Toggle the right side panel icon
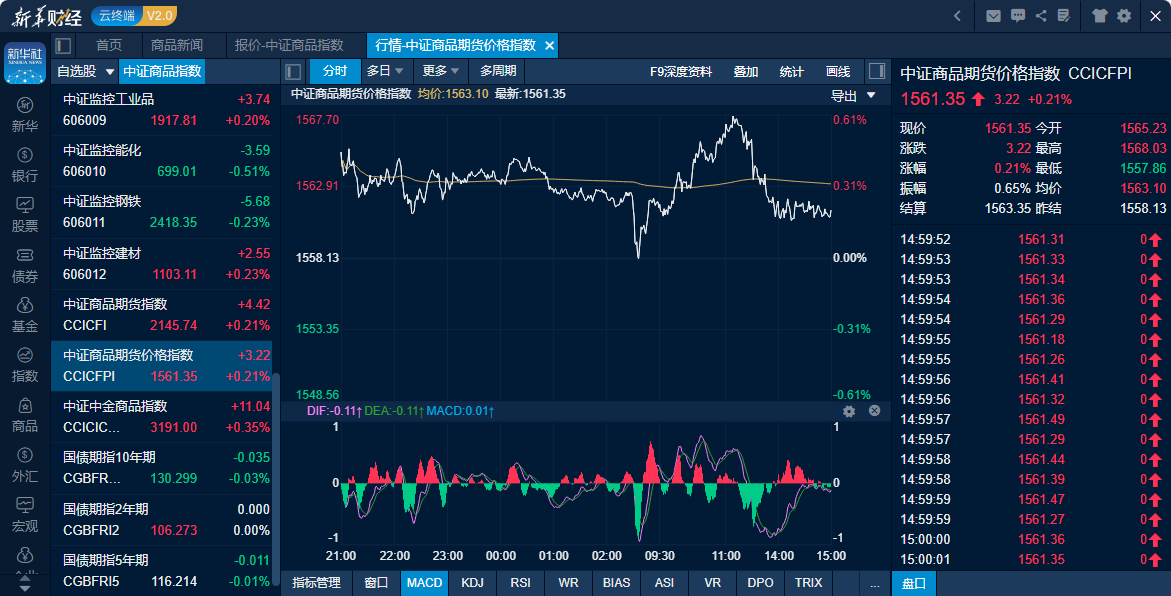Screen dimensions: 1171x596 (x=877, y=72)
